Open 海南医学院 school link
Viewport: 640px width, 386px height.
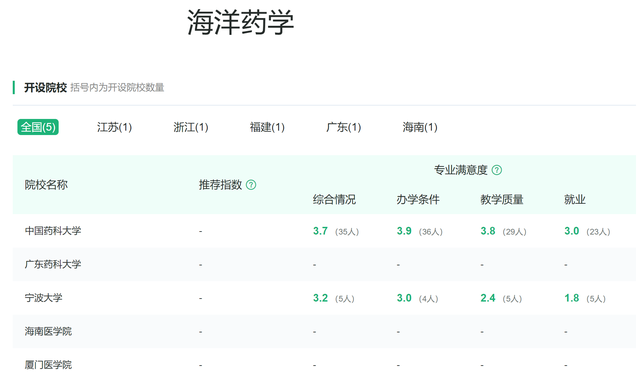pyautogui.click(x=48, y=331)
